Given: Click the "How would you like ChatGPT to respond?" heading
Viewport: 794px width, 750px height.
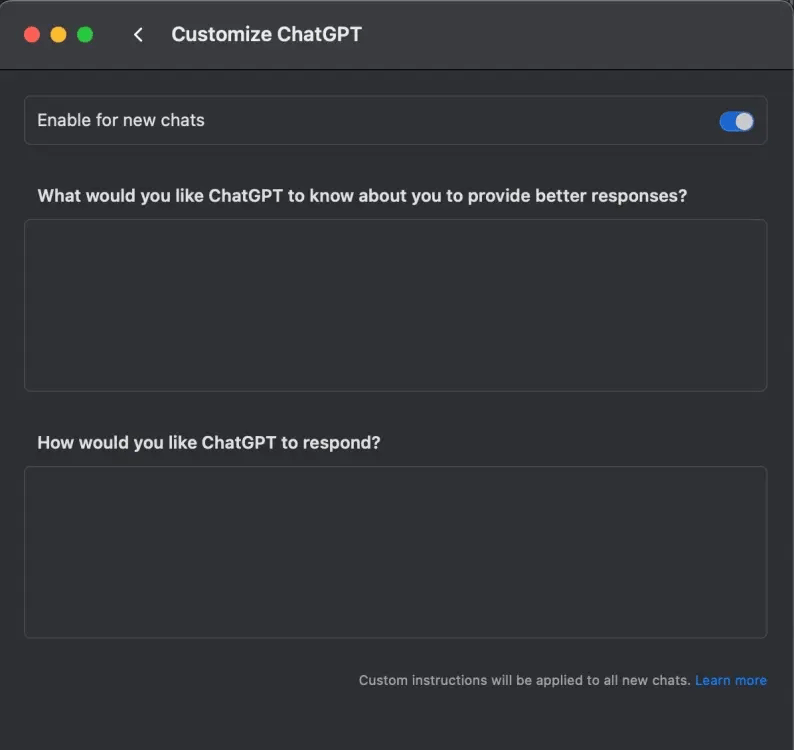Looking at the screenshot, I should 209,442.
